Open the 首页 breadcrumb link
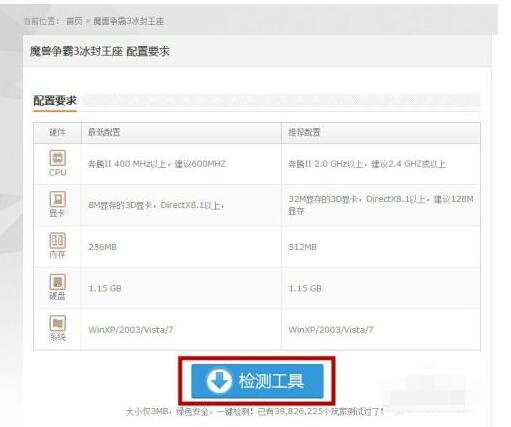This screenshot has height=427, width=511. [74, 21]
